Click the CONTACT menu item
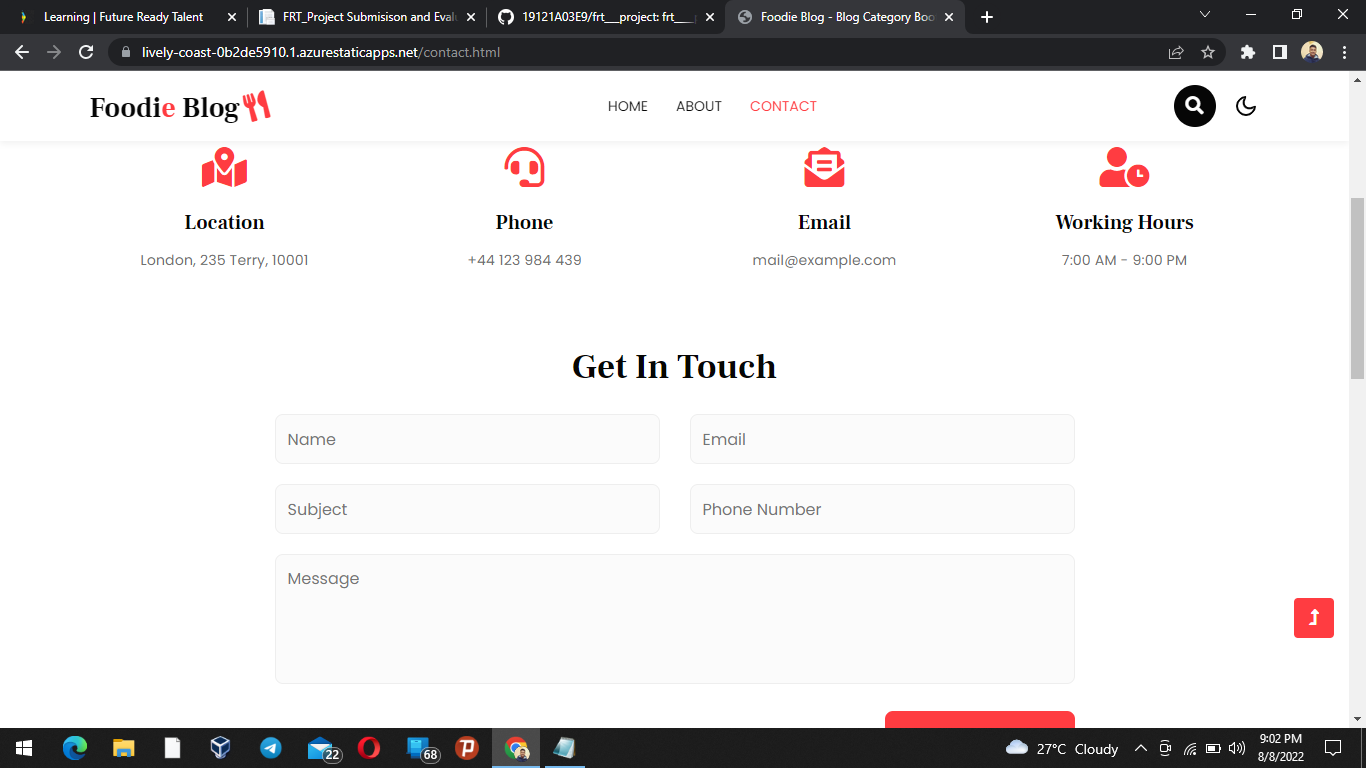 tap(783, 106)
